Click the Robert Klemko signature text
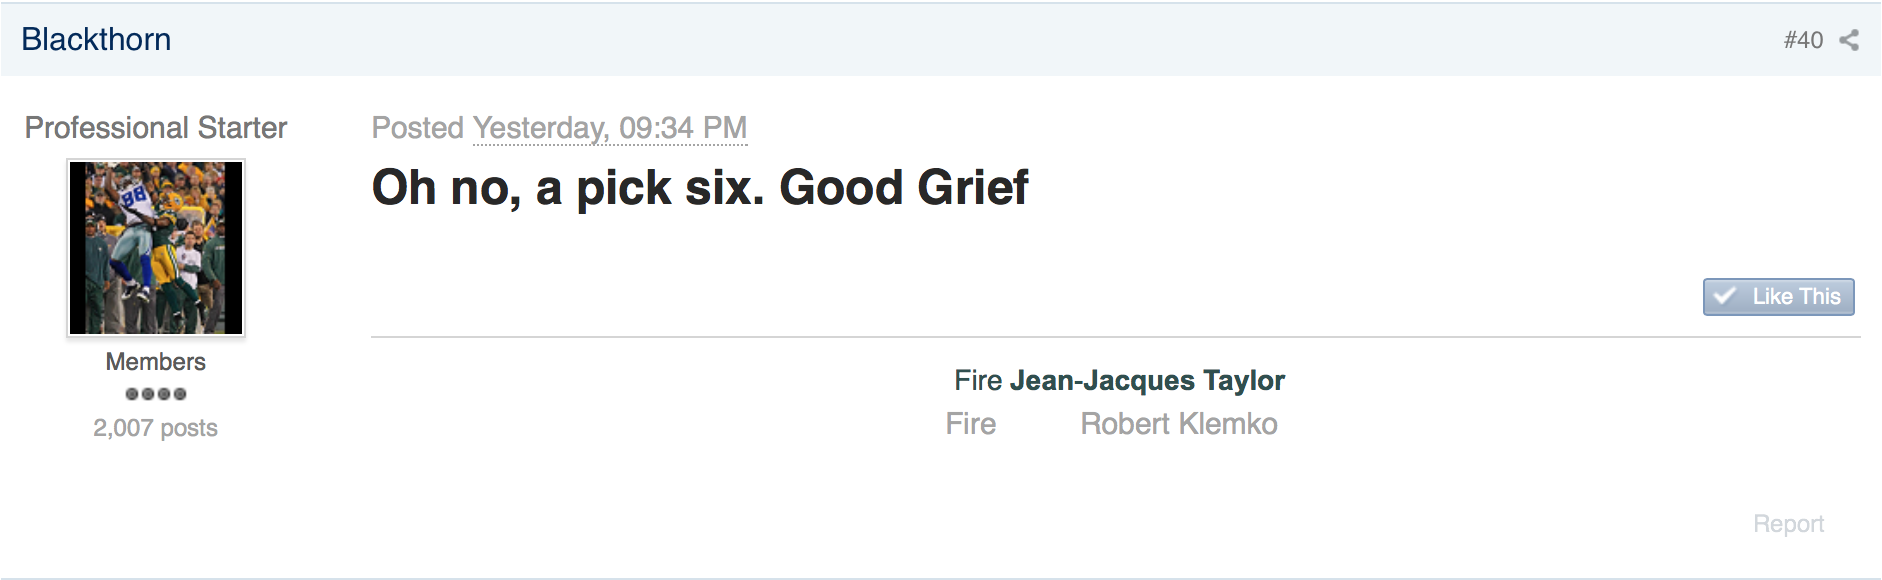1882x580 pixels. [1179, 424]
